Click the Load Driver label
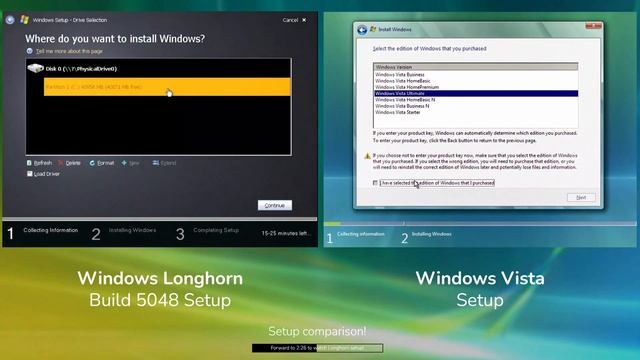The height and width of the screenshot is (360, 640). (47, 174)
